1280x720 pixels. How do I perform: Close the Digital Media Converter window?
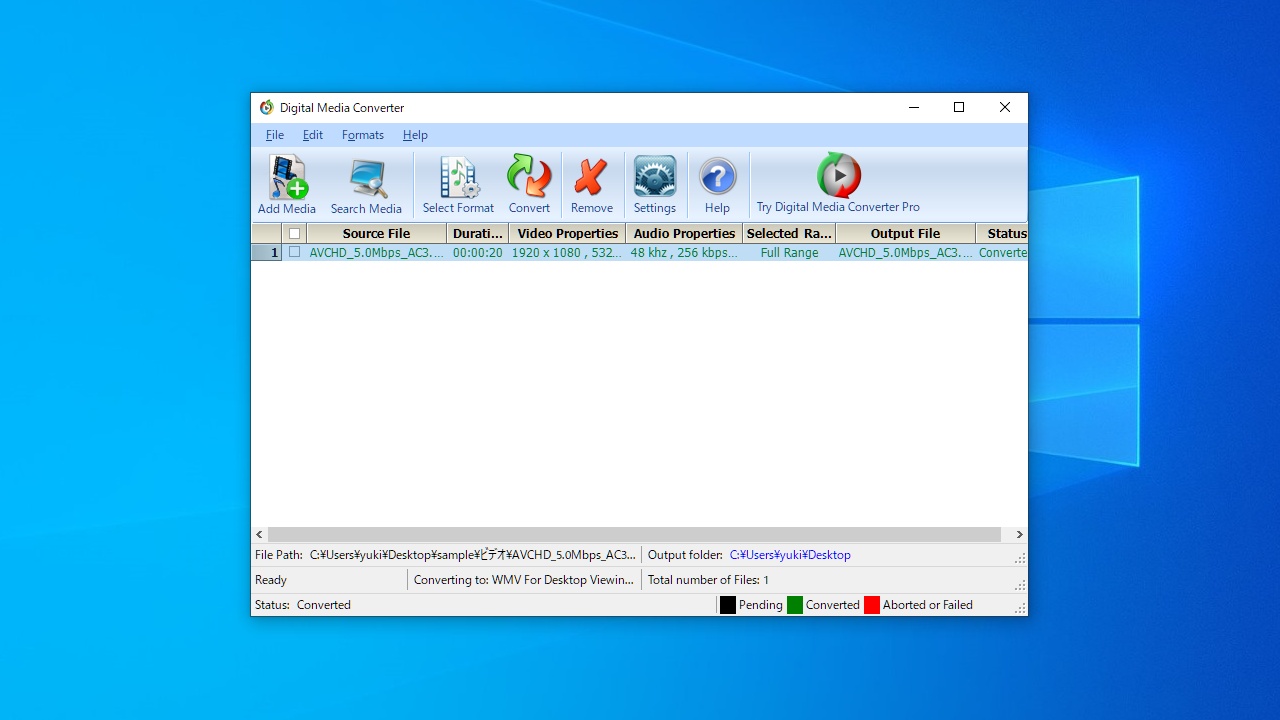click(1005, 108)
